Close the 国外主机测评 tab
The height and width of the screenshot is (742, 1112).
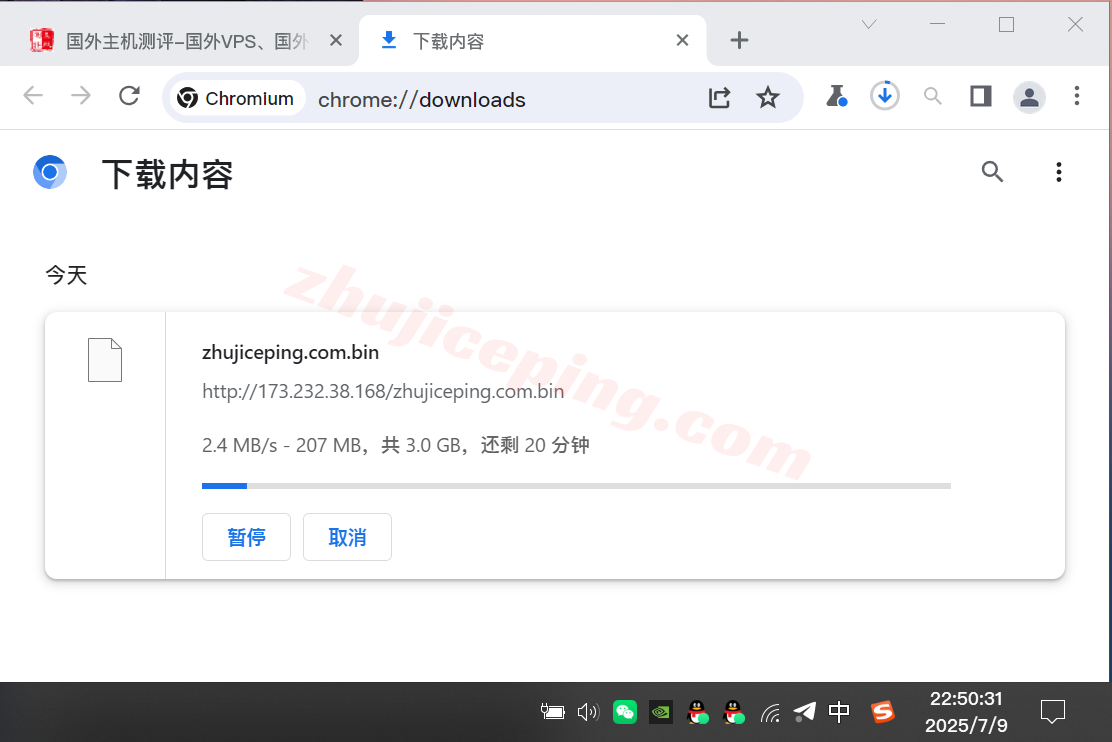pyautogui.click(x=336, y=40)
